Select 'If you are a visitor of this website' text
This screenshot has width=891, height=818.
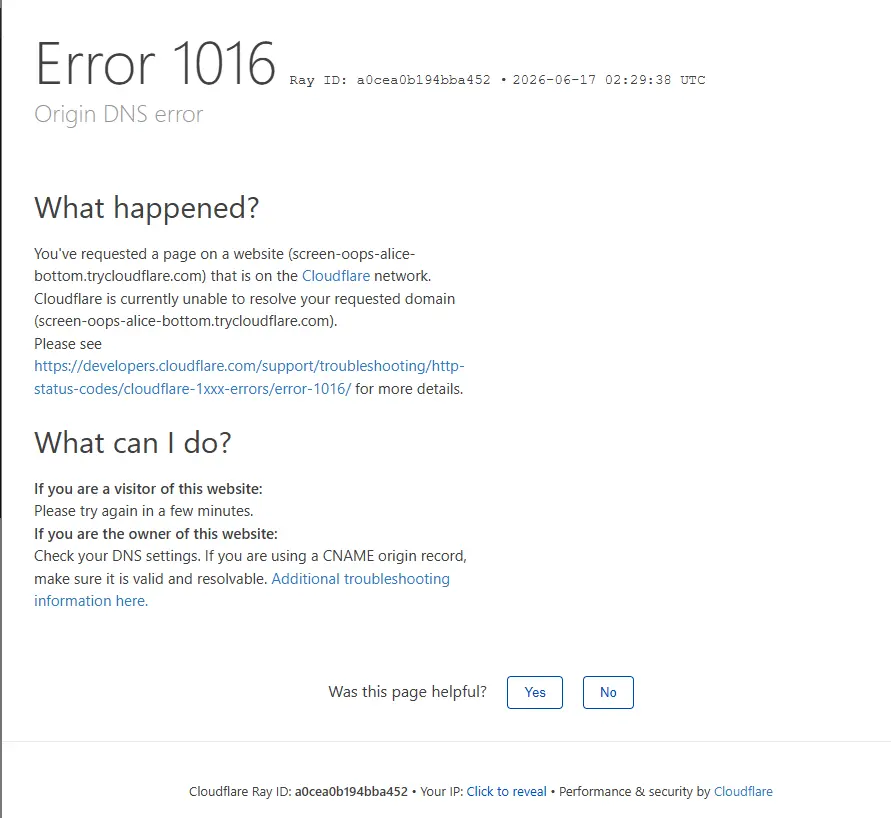(148, 489)
